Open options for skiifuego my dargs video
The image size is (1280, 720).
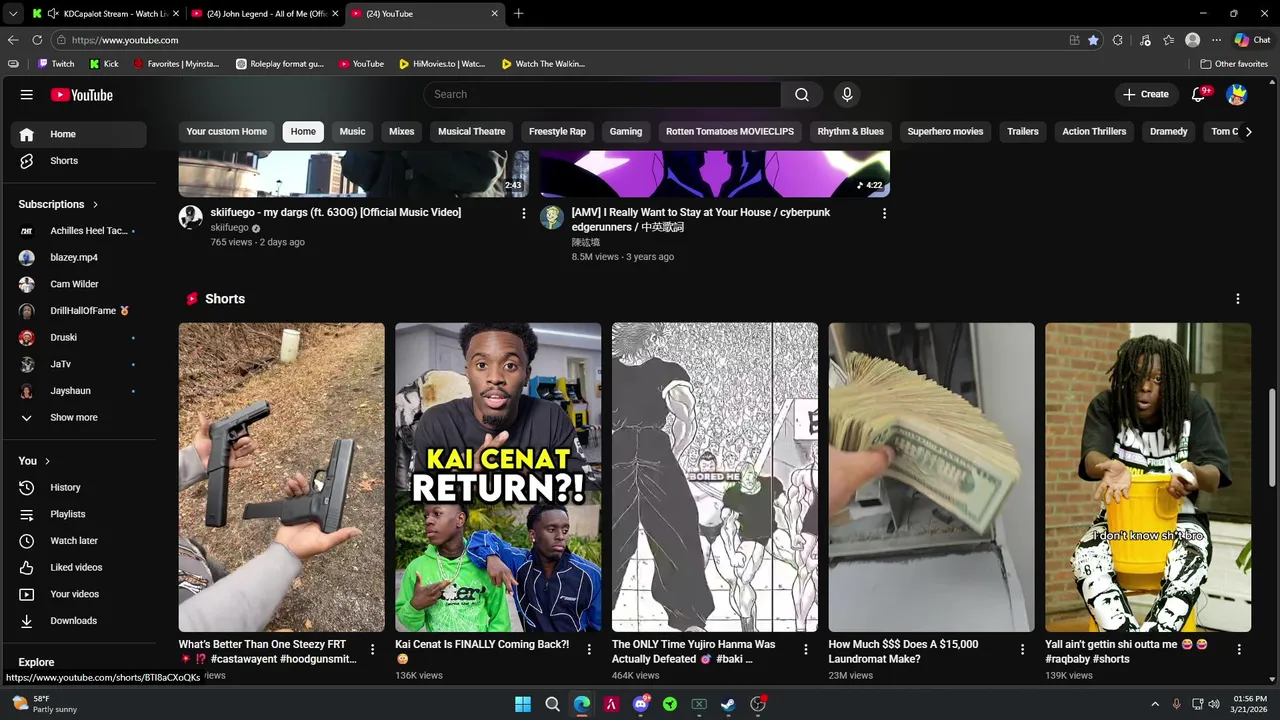tap(523, 213)
